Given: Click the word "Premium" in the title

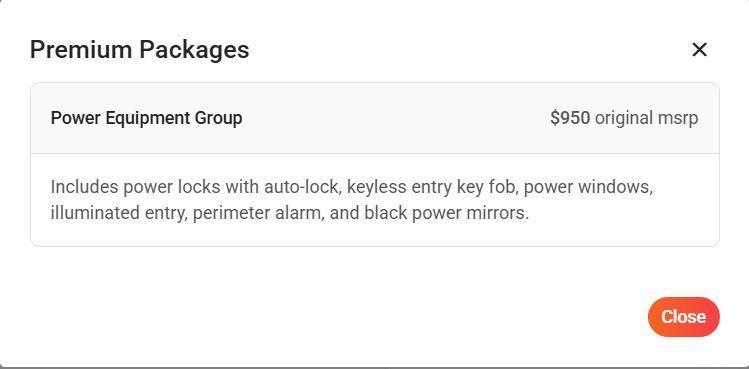Looking at the screenshot, I should [x=81, y=50].
